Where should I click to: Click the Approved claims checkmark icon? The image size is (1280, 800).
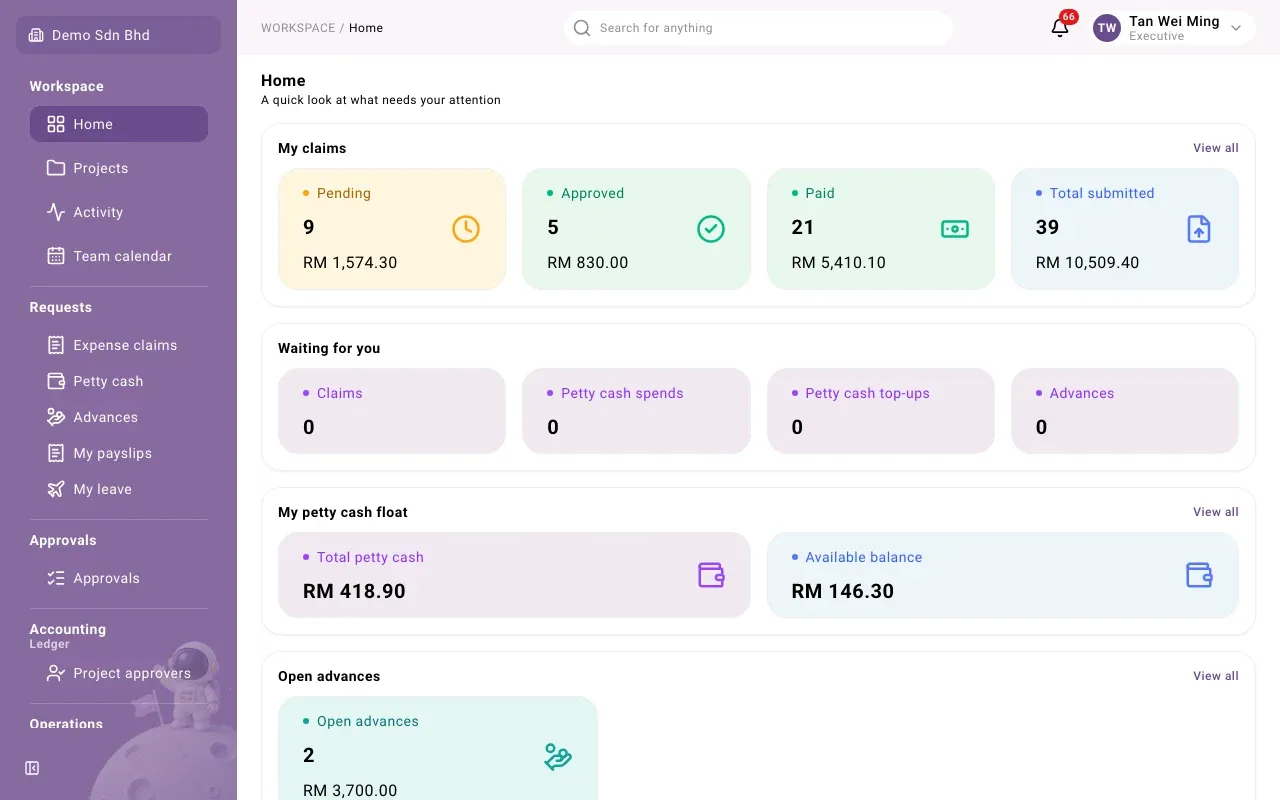tap(710, 229)
